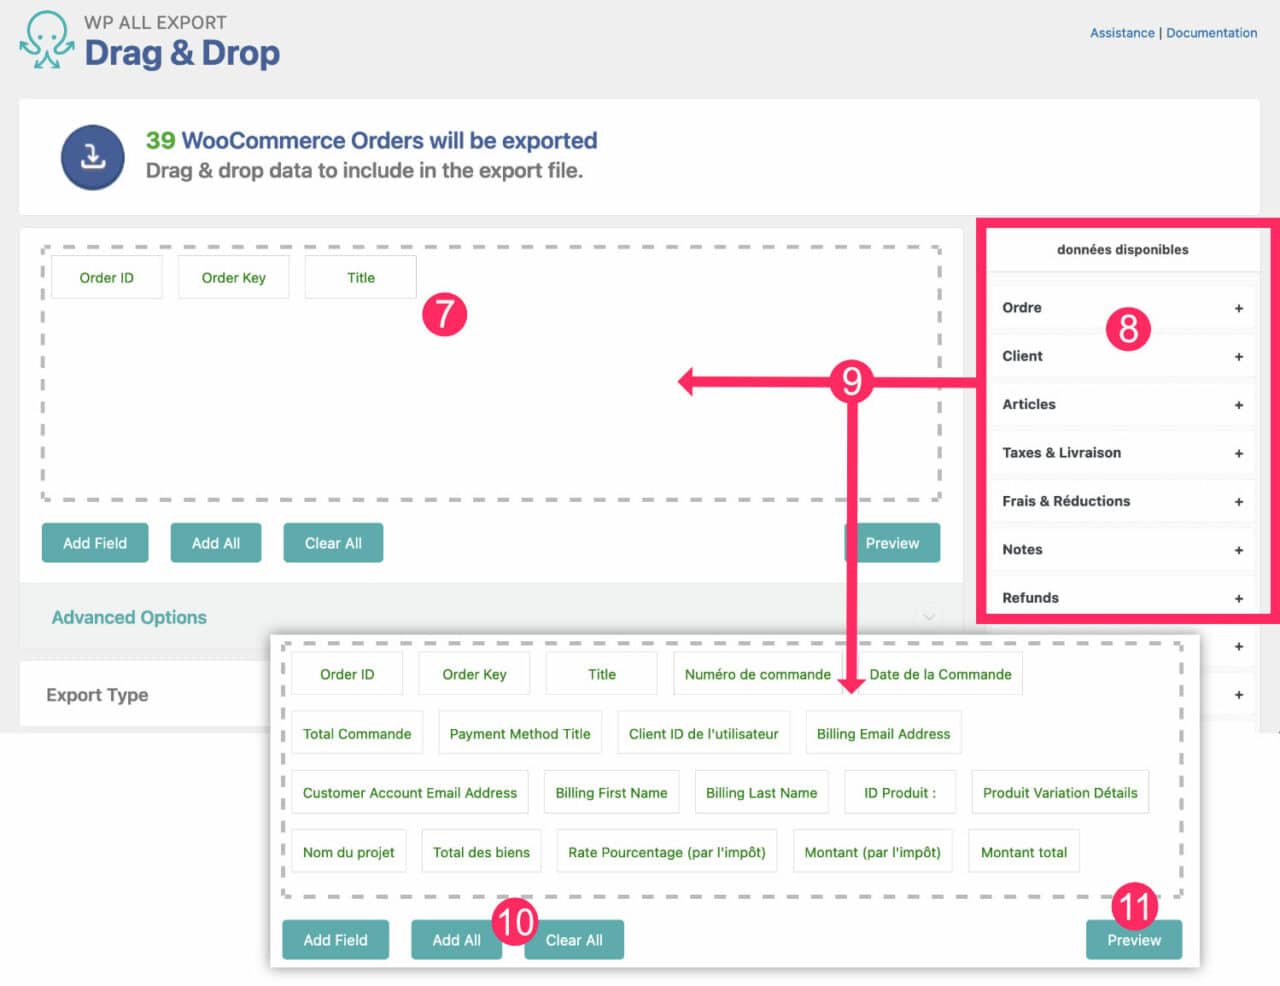Image resolution: width=1280 pixels, height=986 pixels.
Task: Click the blue circular export download icon
Action: point(93,157)
